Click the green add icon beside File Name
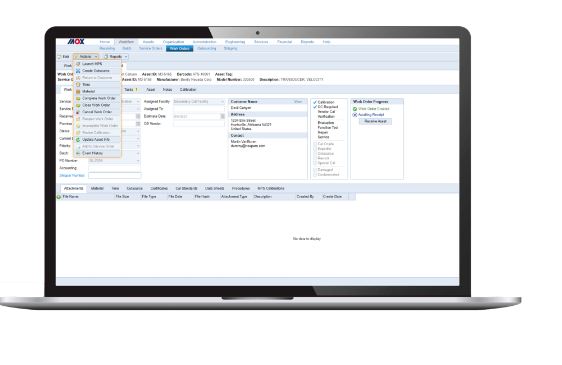This screenshot has height=365, width=562. 59,197
